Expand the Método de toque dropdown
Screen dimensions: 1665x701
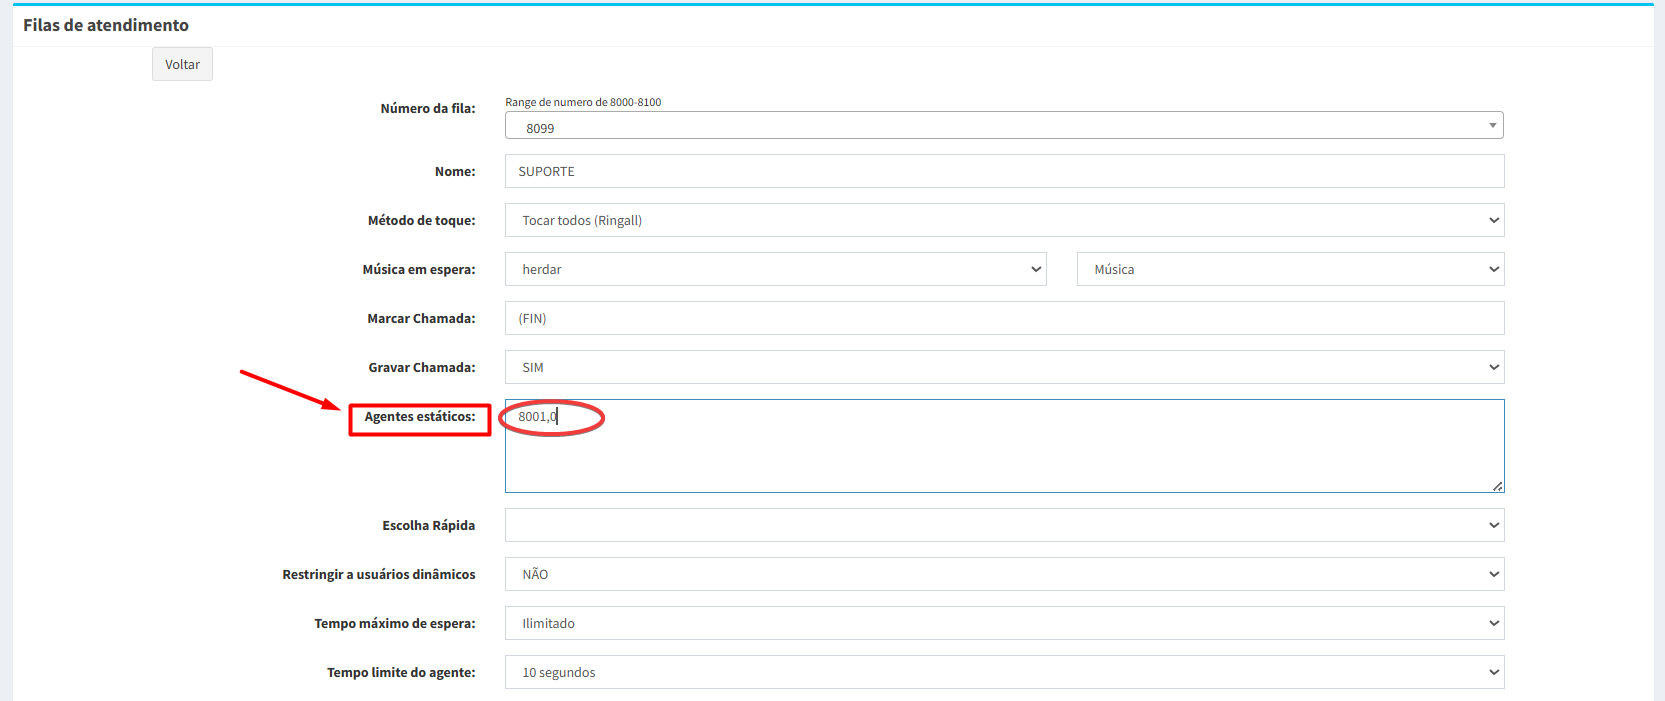tap(1003, 220)
